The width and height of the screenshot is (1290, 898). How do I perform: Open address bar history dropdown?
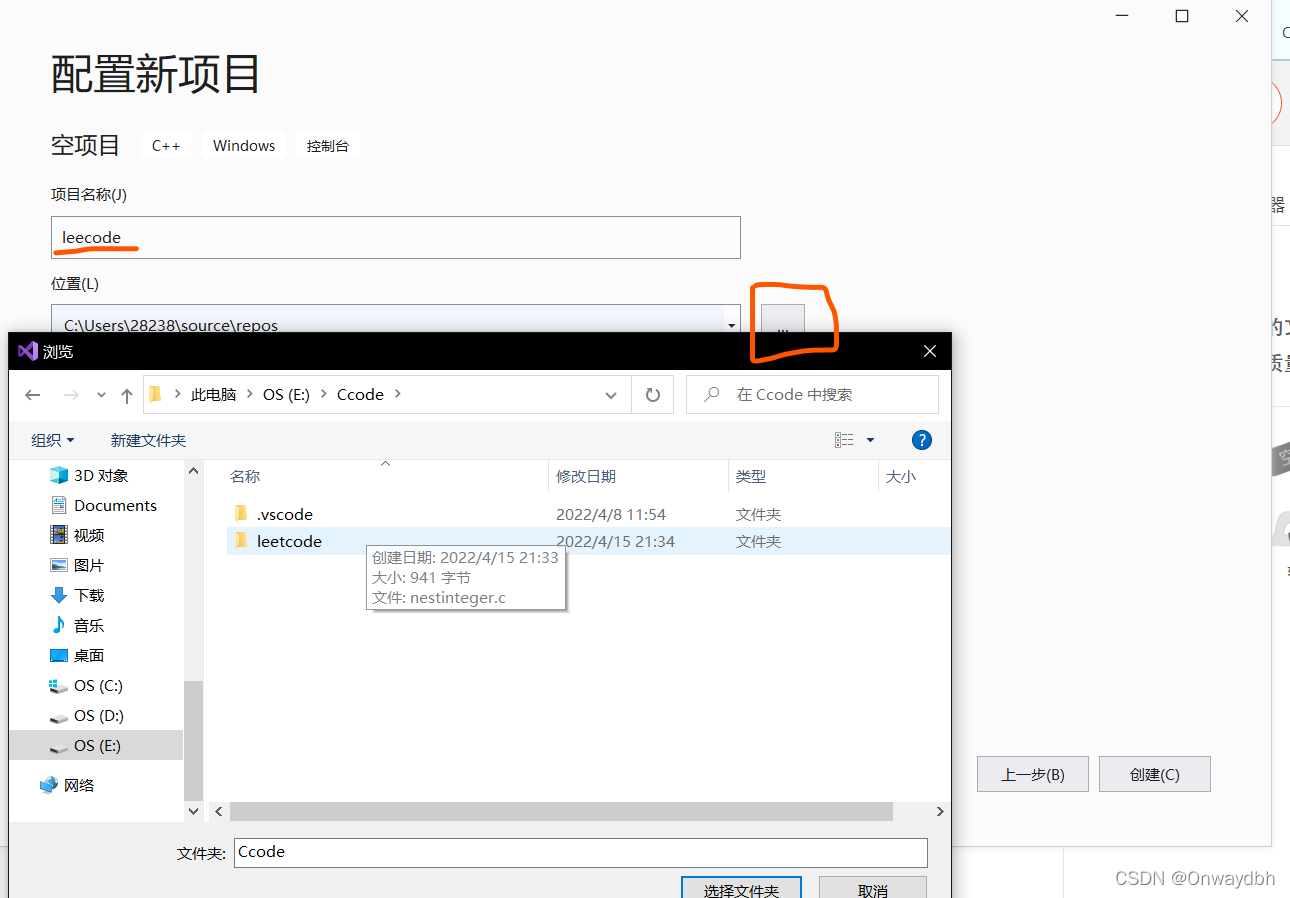click(611, 395)
